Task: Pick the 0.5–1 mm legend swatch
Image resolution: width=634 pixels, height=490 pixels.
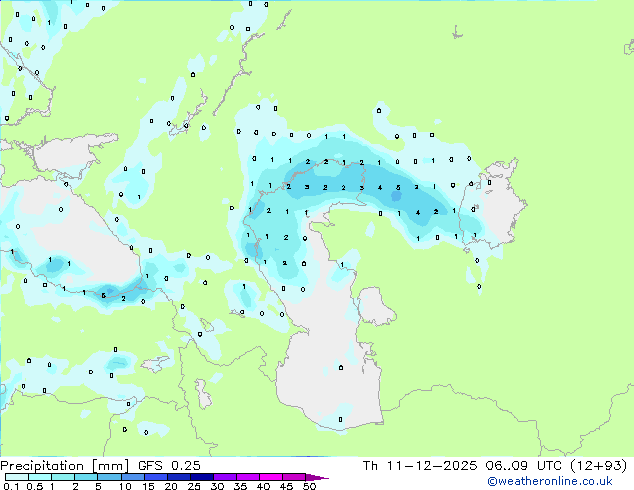Action: click(40, 477)
